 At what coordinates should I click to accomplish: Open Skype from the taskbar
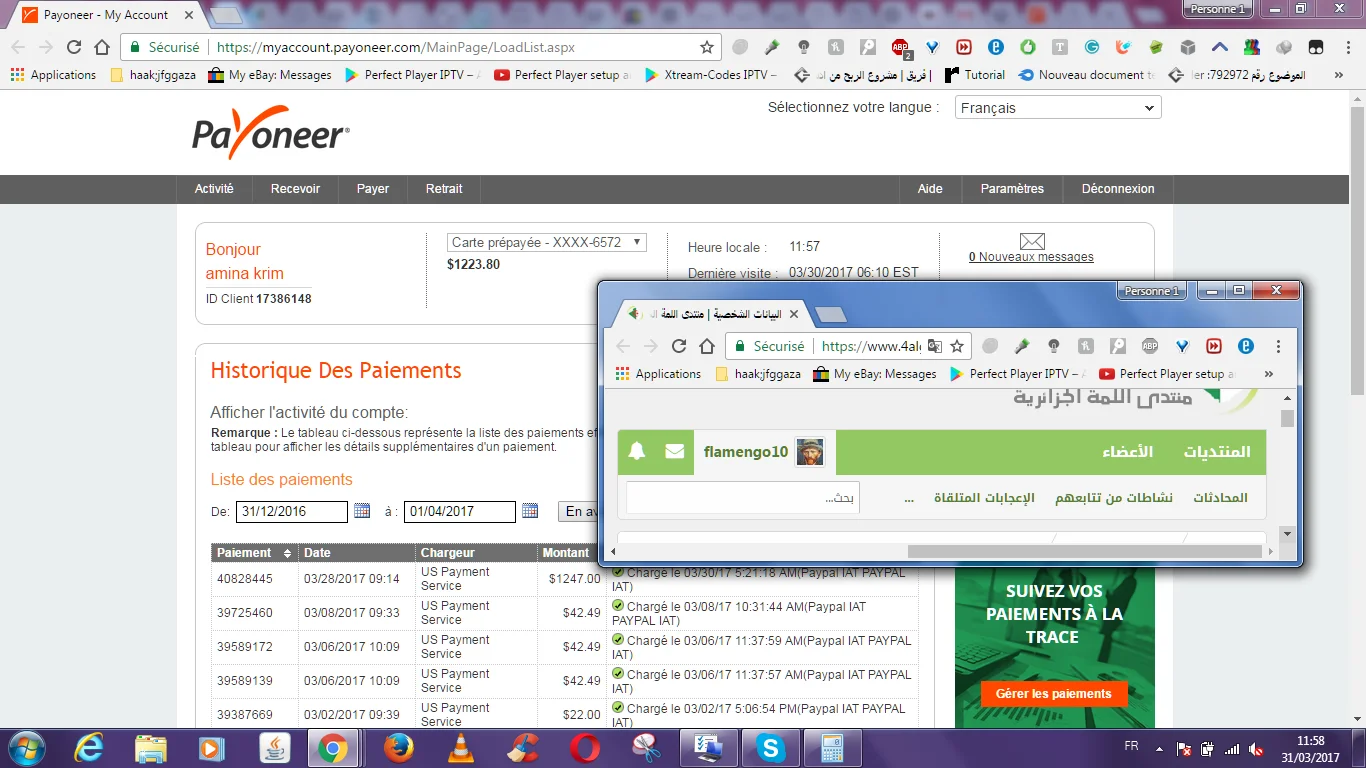click(770, 748)
